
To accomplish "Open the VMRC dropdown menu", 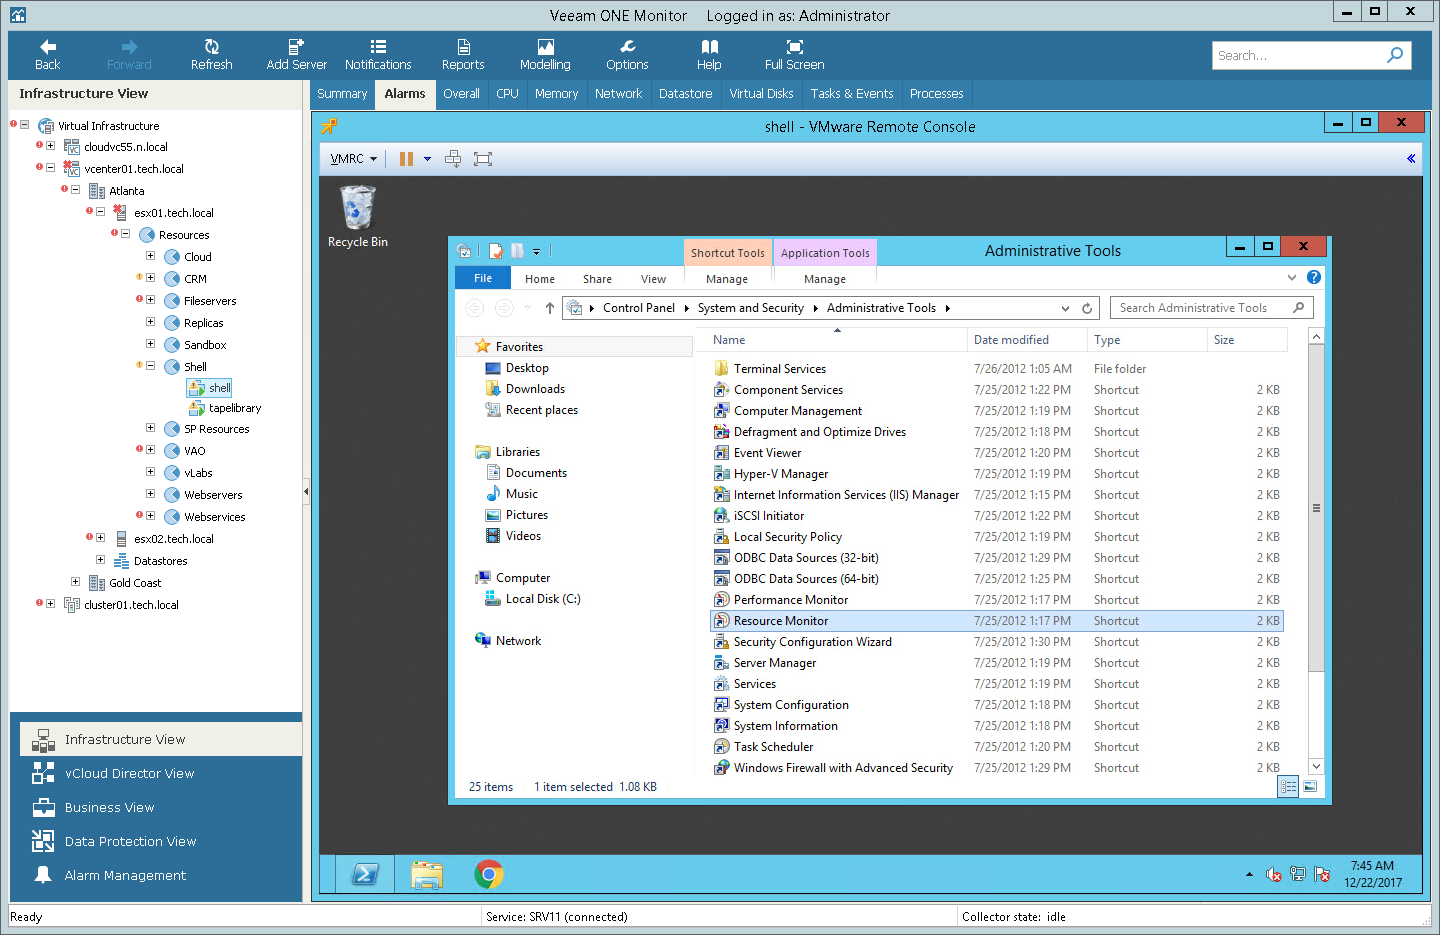I will click(354, 159).
